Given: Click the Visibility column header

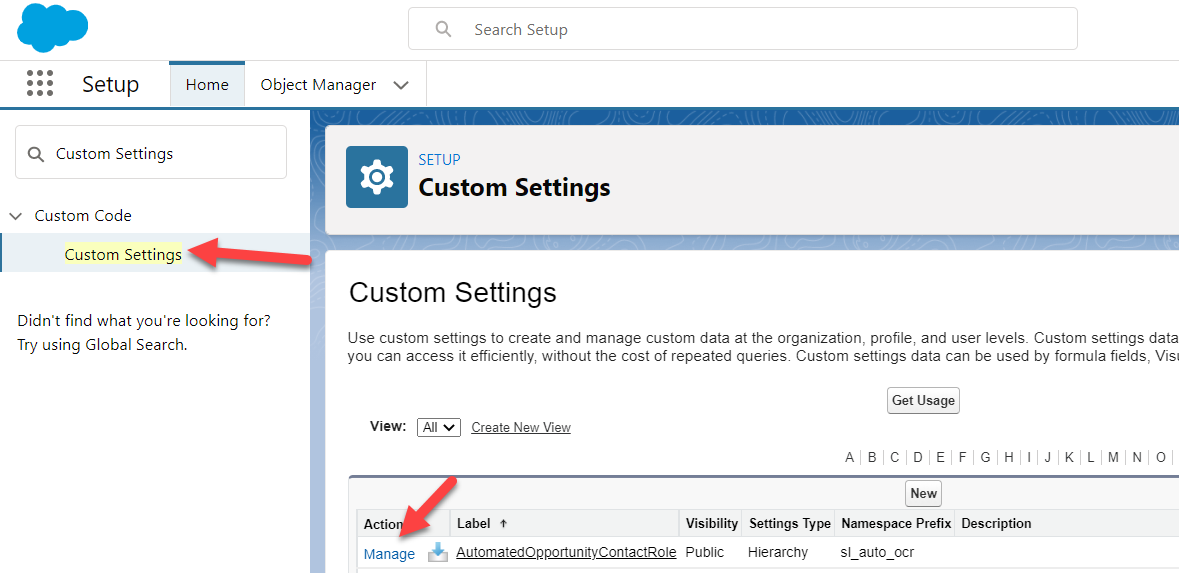Looking at the screenshot, I should point(711,523).
